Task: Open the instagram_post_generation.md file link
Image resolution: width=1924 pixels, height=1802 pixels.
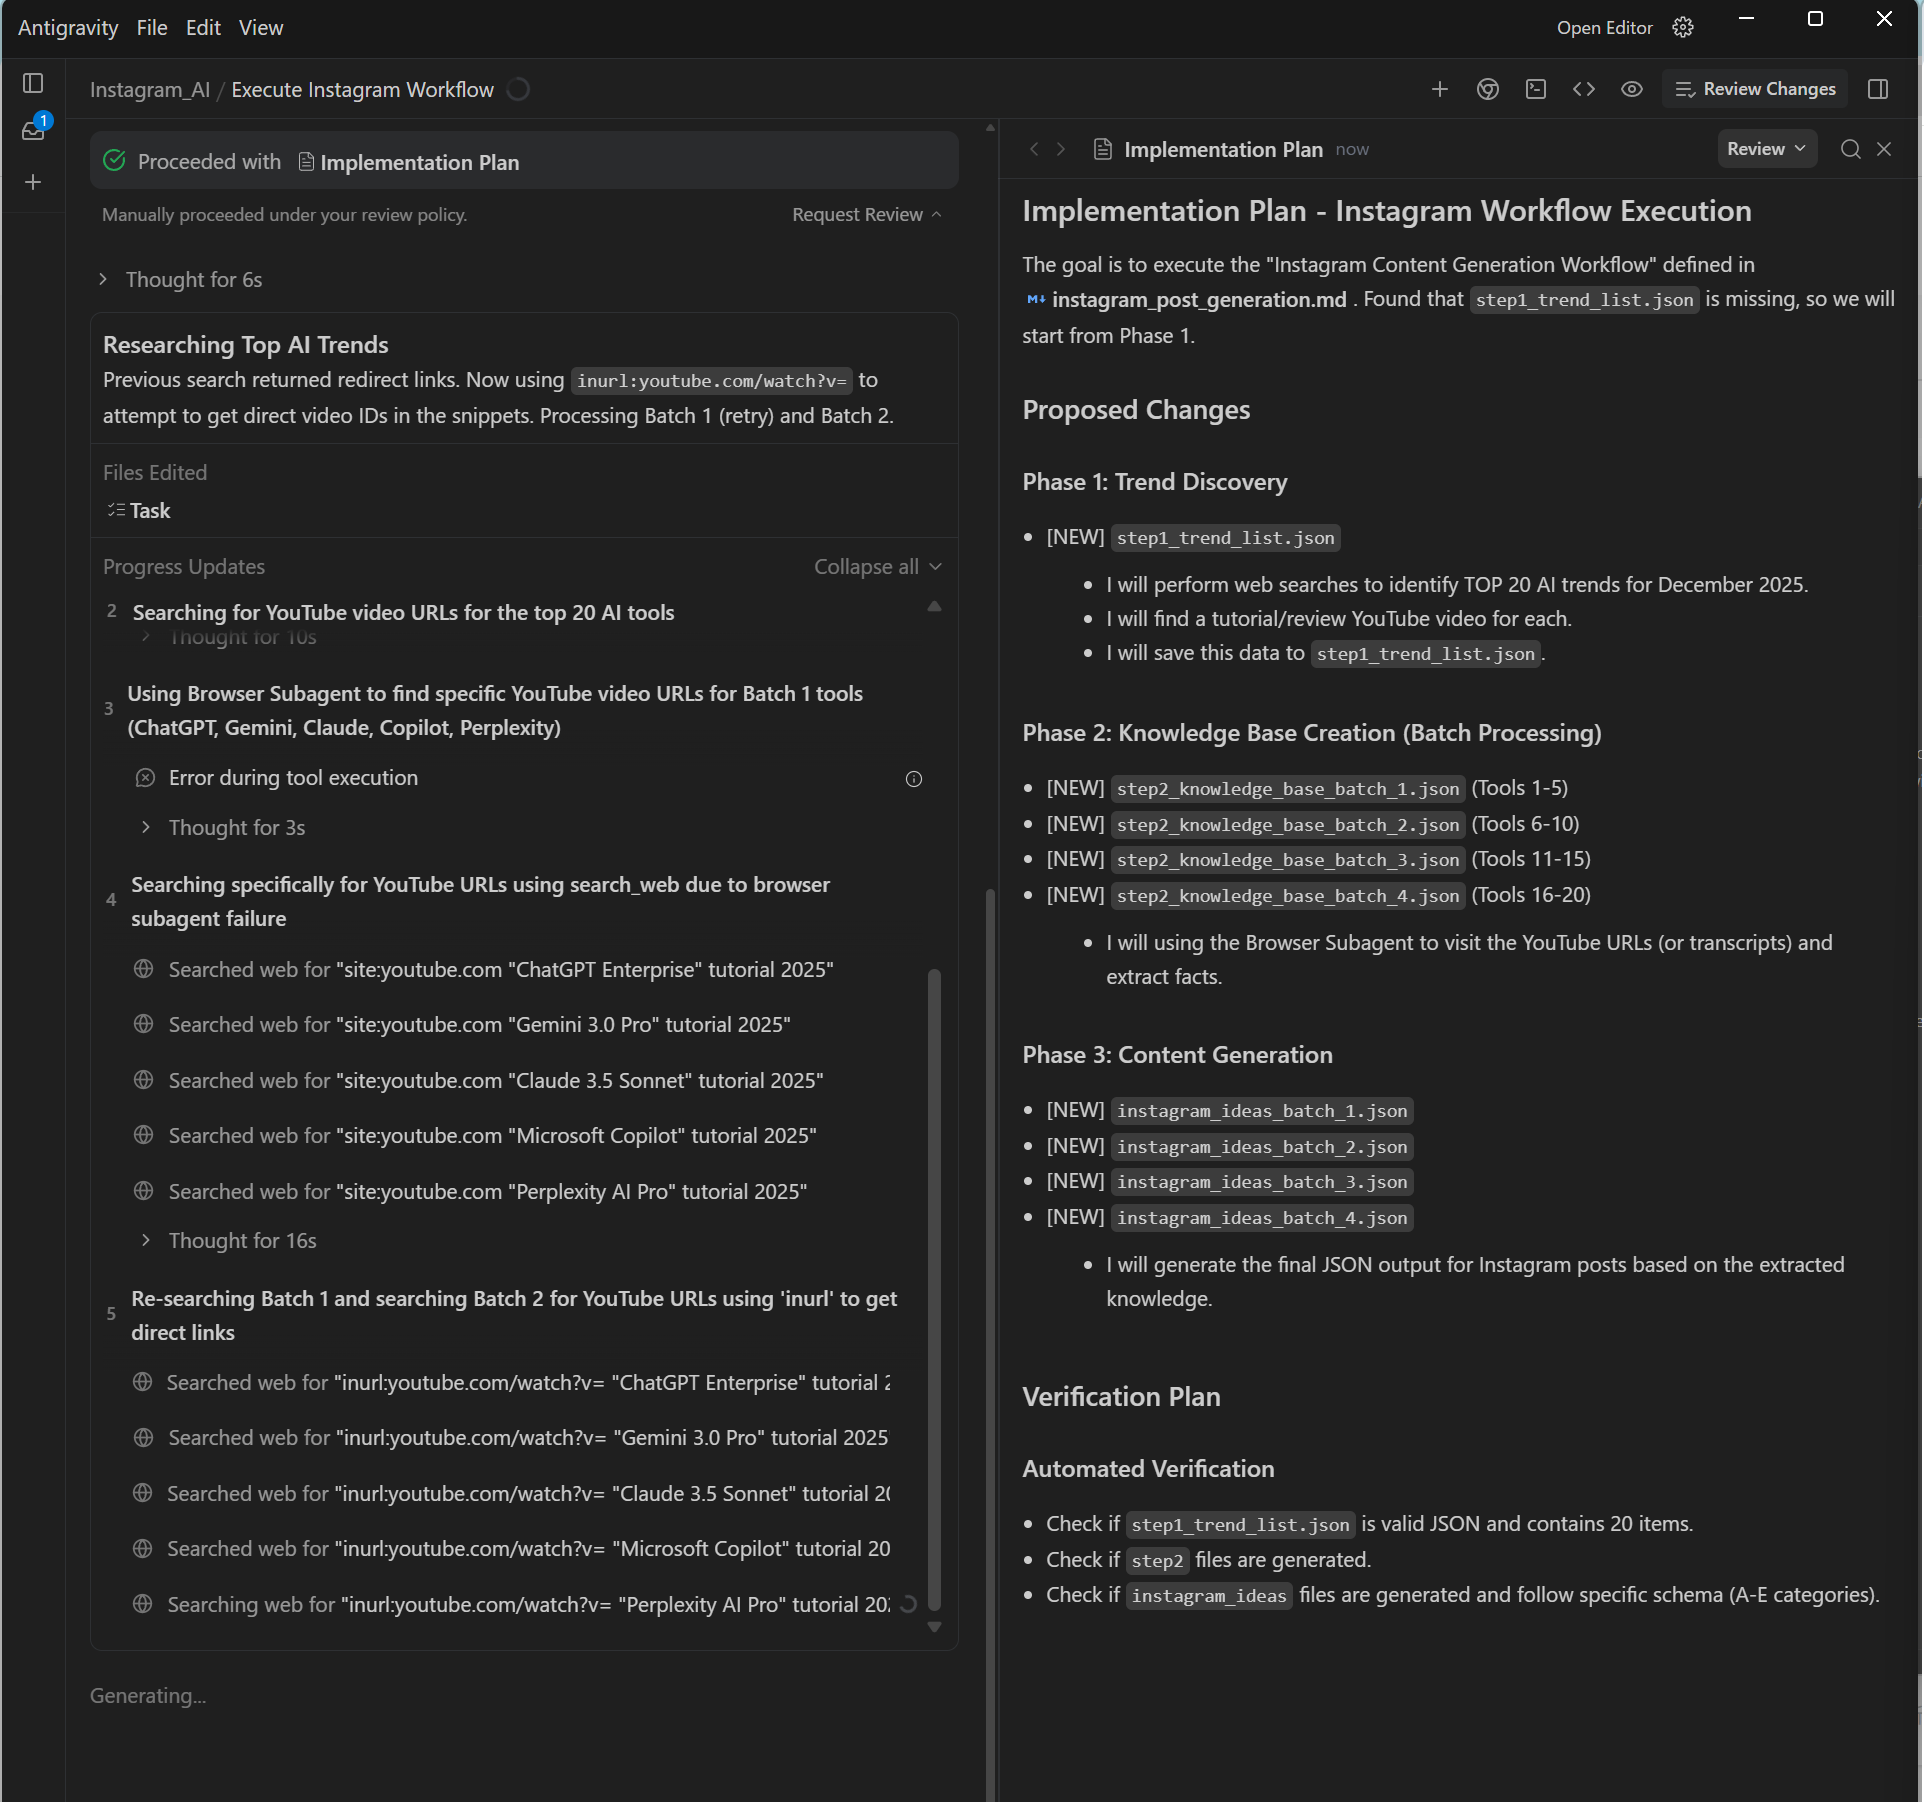Action: tap(1198, 300)
